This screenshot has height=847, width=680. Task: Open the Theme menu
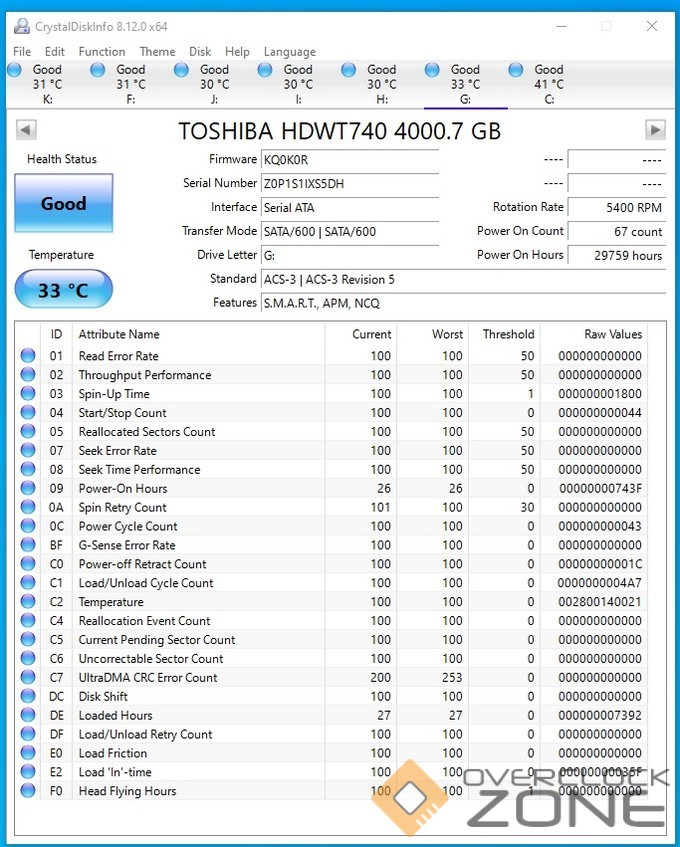tap(157, 52)
